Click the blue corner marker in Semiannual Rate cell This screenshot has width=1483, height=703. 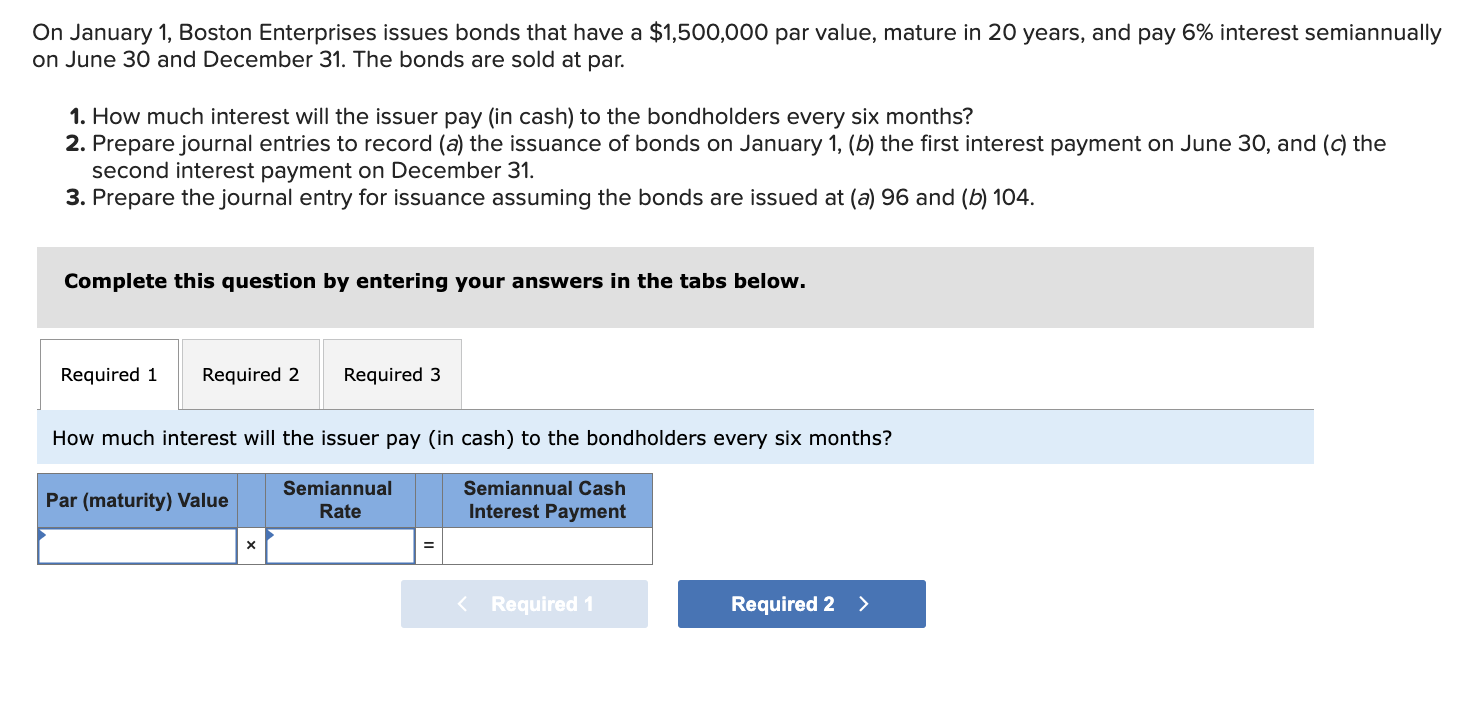click(x=268, y=535)
